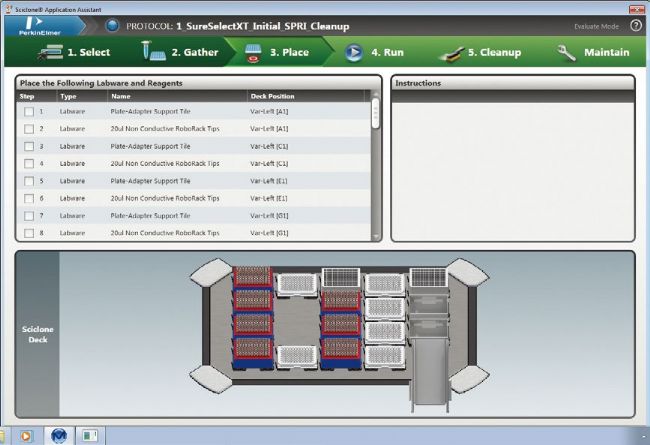
Task: Click the Cleanup step brush icon
Action: point(451,54)
